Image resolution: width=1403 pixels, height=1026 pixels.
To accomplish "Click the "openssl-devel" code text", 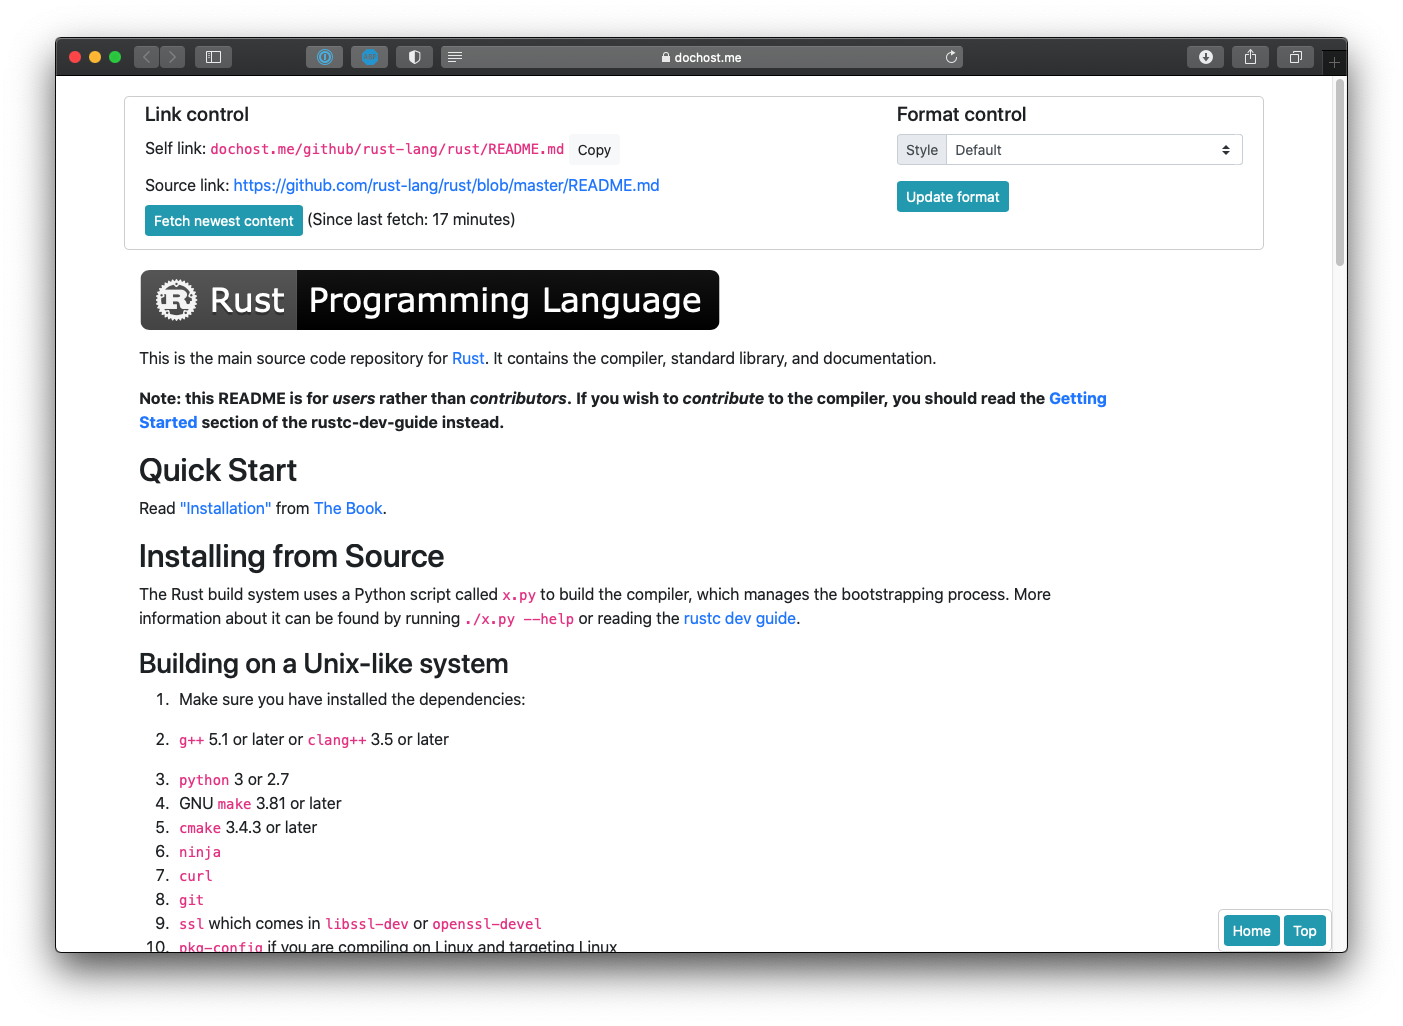I will [x=487, y=924].
